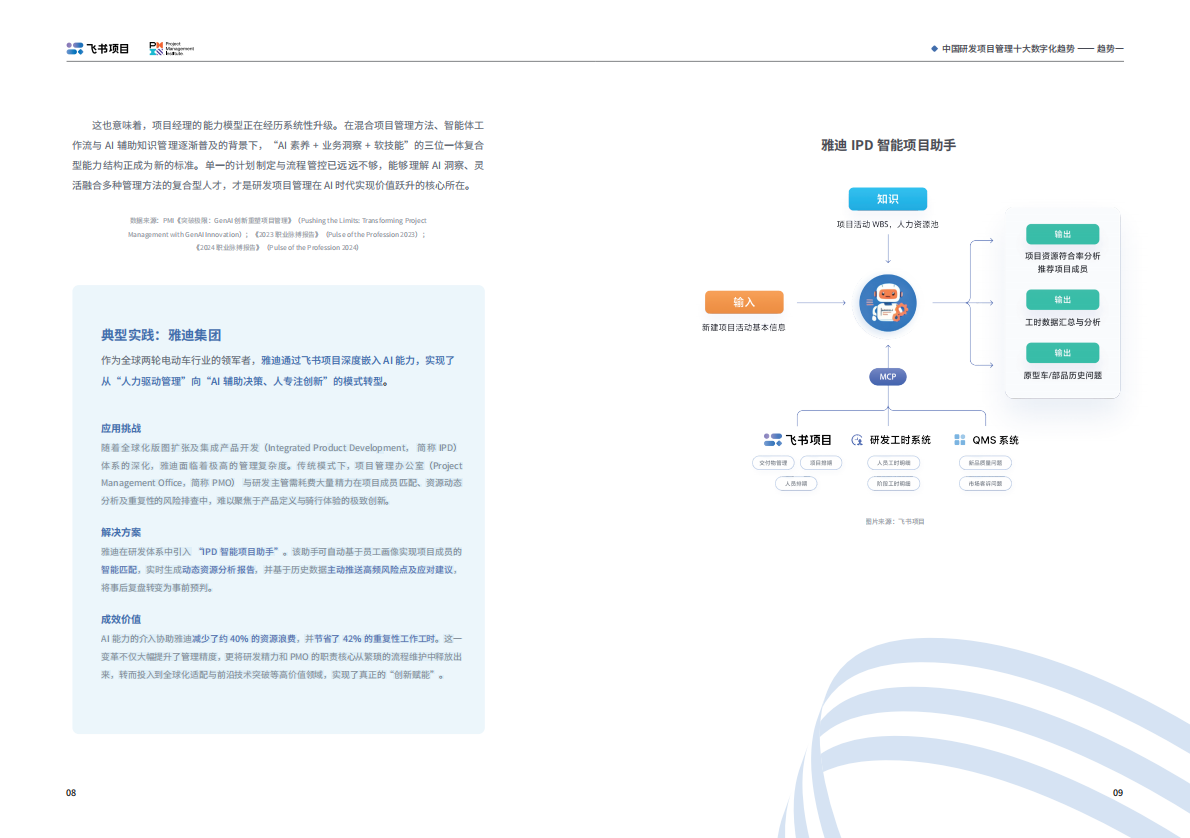The image size is (1190, 838).
Task: Select the 项目排期 pill
Action: tap(820, 463)
